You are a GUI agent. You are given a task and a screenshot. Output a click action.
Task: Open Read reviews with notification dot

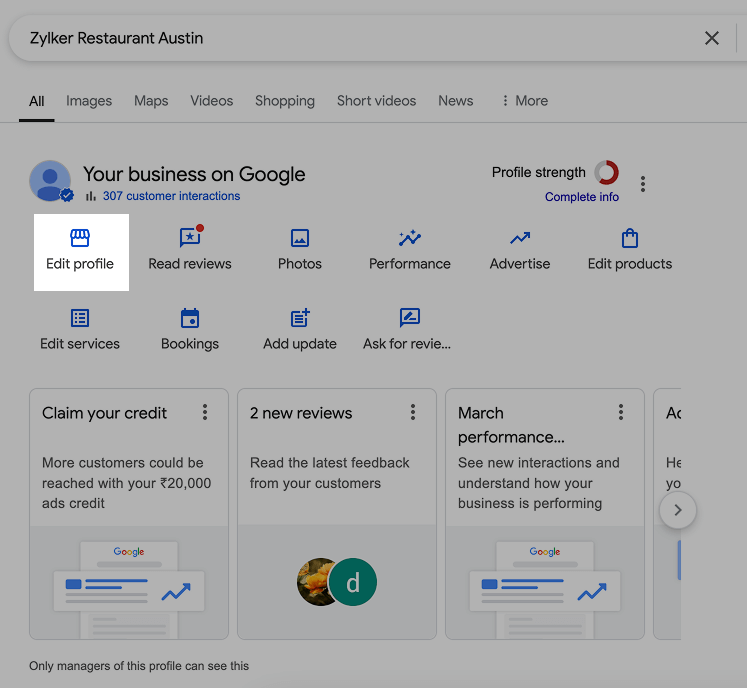pos(190,250)
